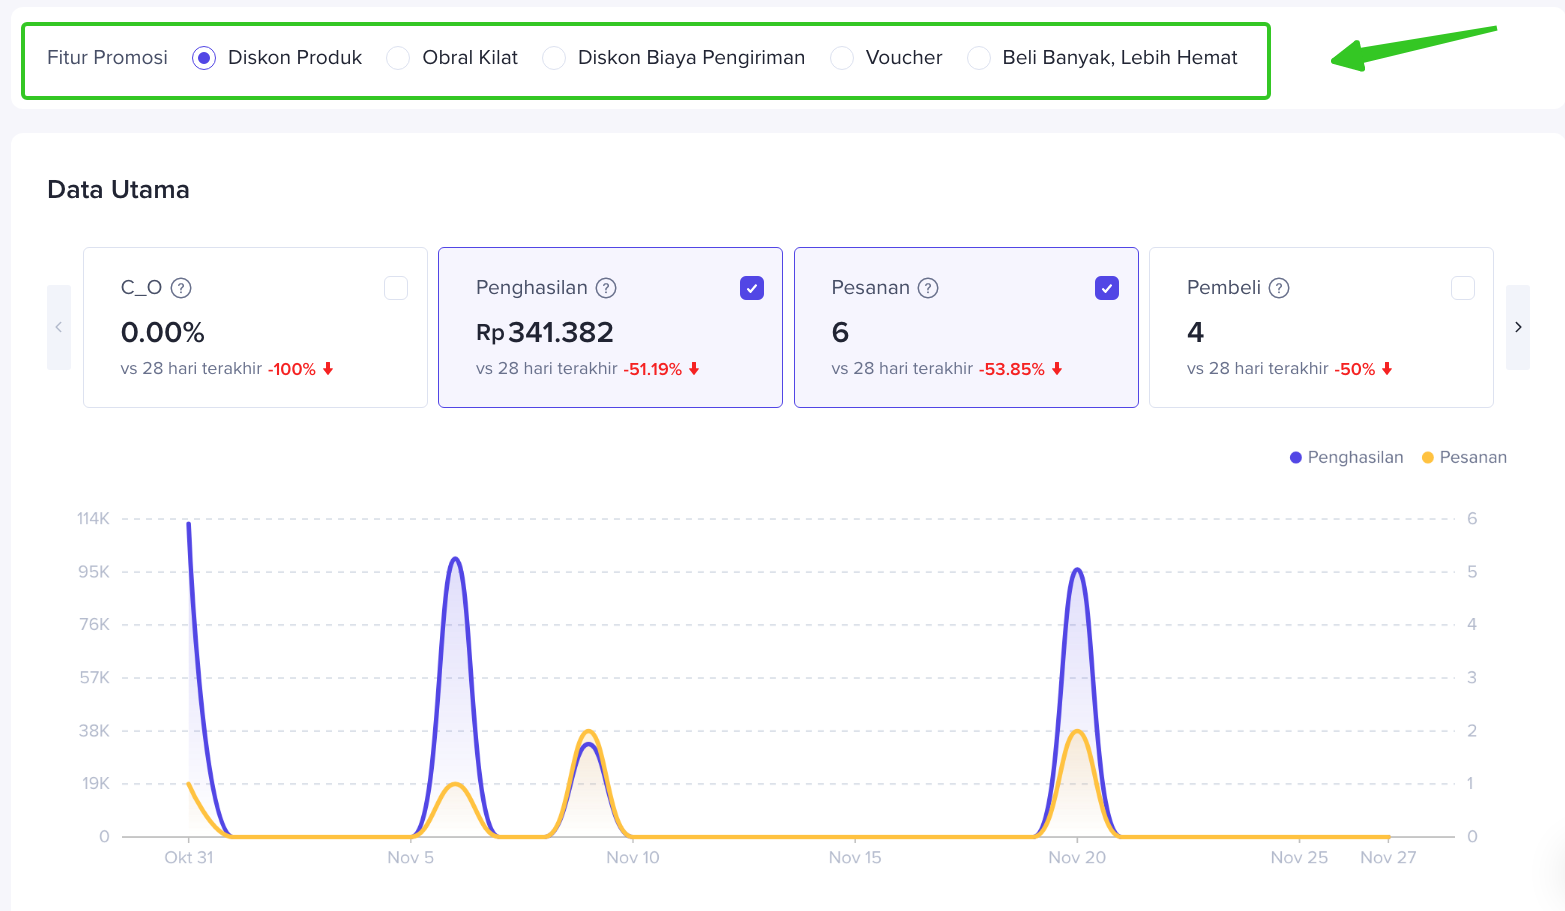Click the help icon beside Penghasilan
Screen dimensions: 1565x911
[x=606, y=288]
